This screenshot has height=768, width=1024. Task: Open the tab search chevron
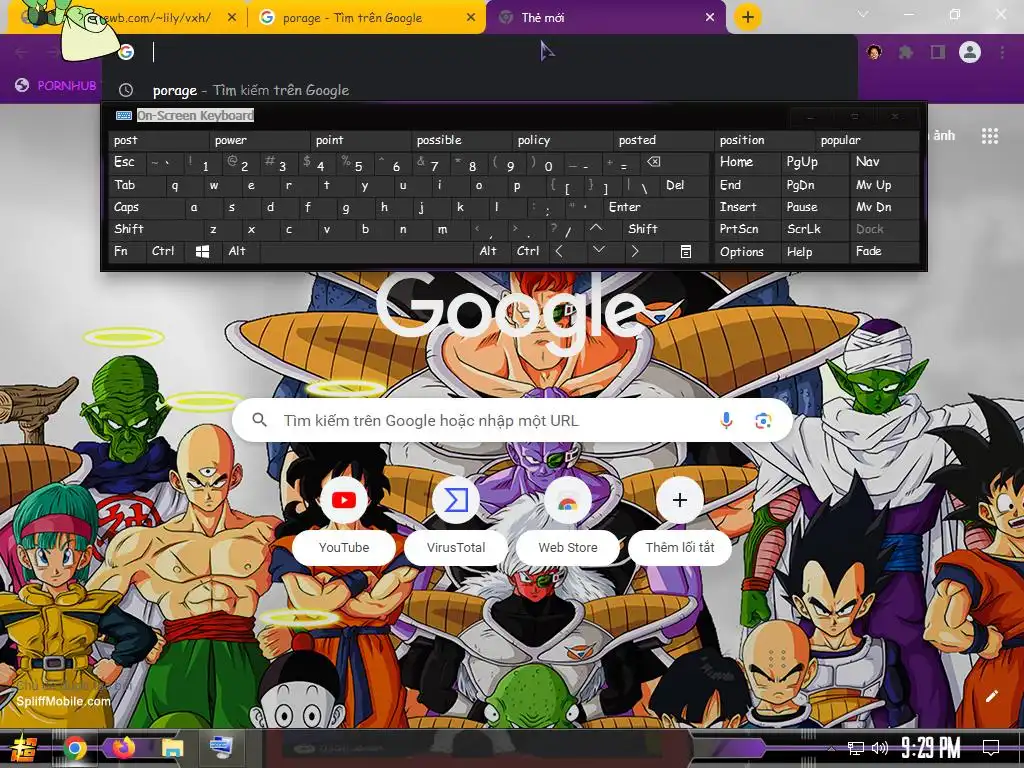click(863, 14)
